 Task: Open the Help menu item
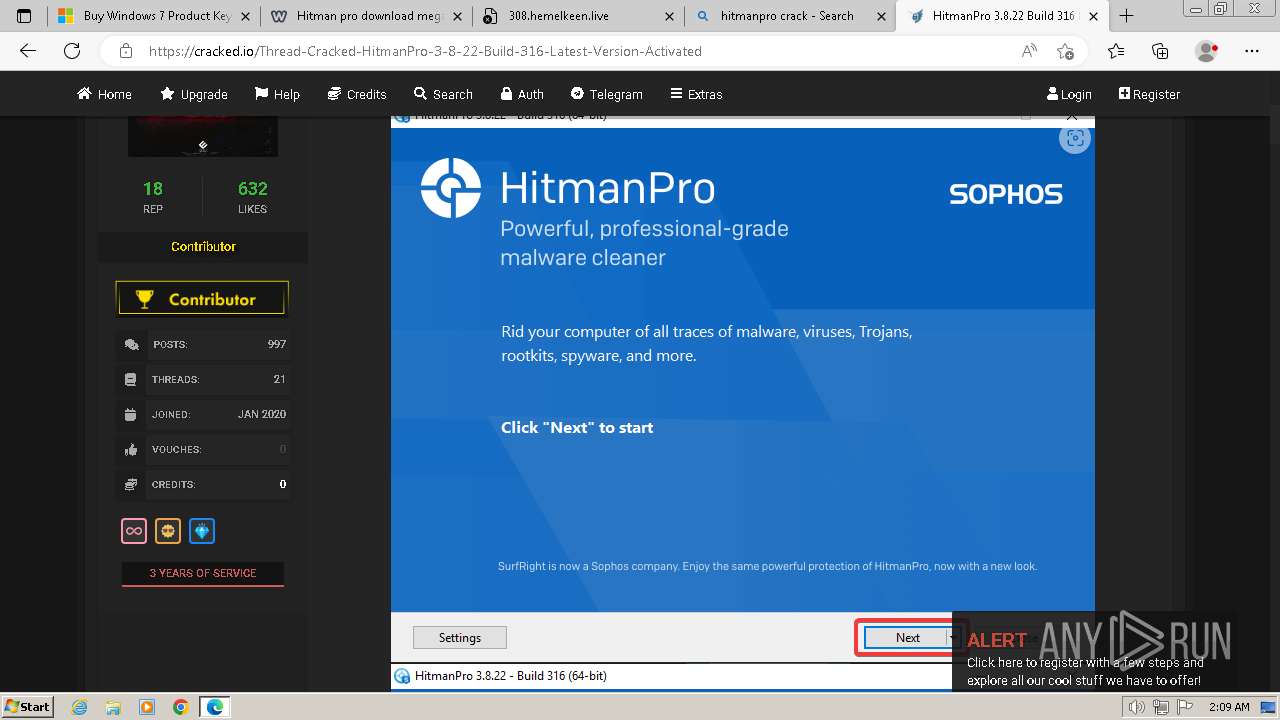(x=277, y=94)
